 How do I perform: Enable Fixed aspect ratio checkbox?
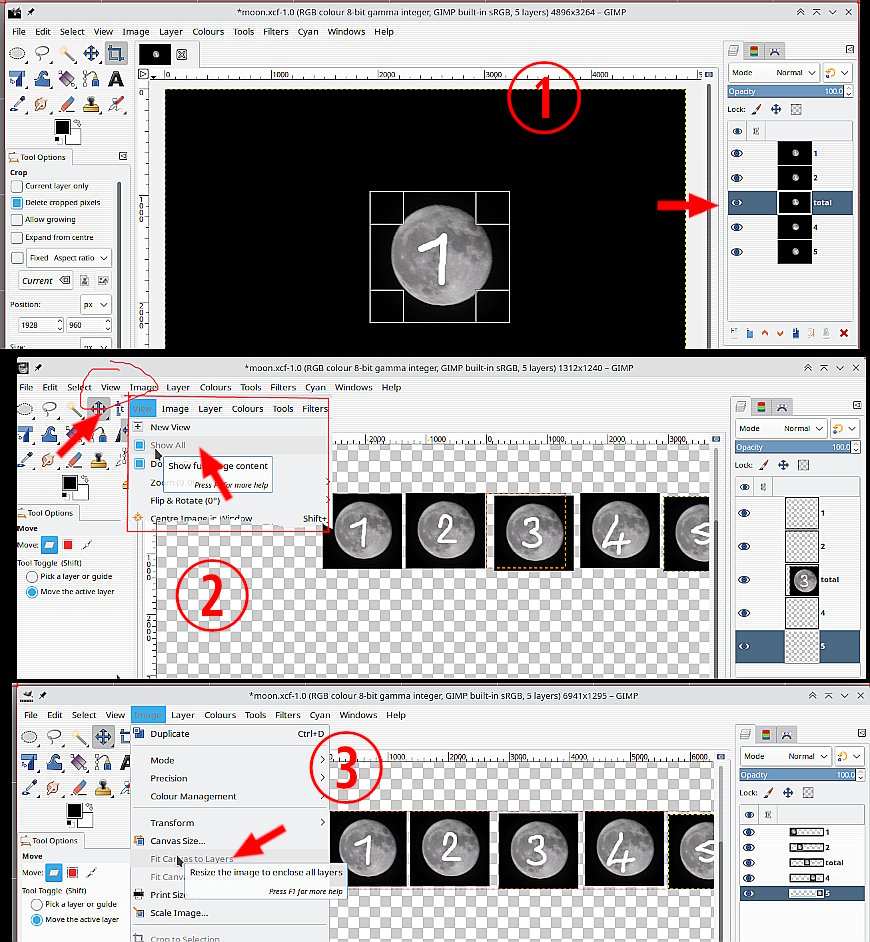(17, 258)
